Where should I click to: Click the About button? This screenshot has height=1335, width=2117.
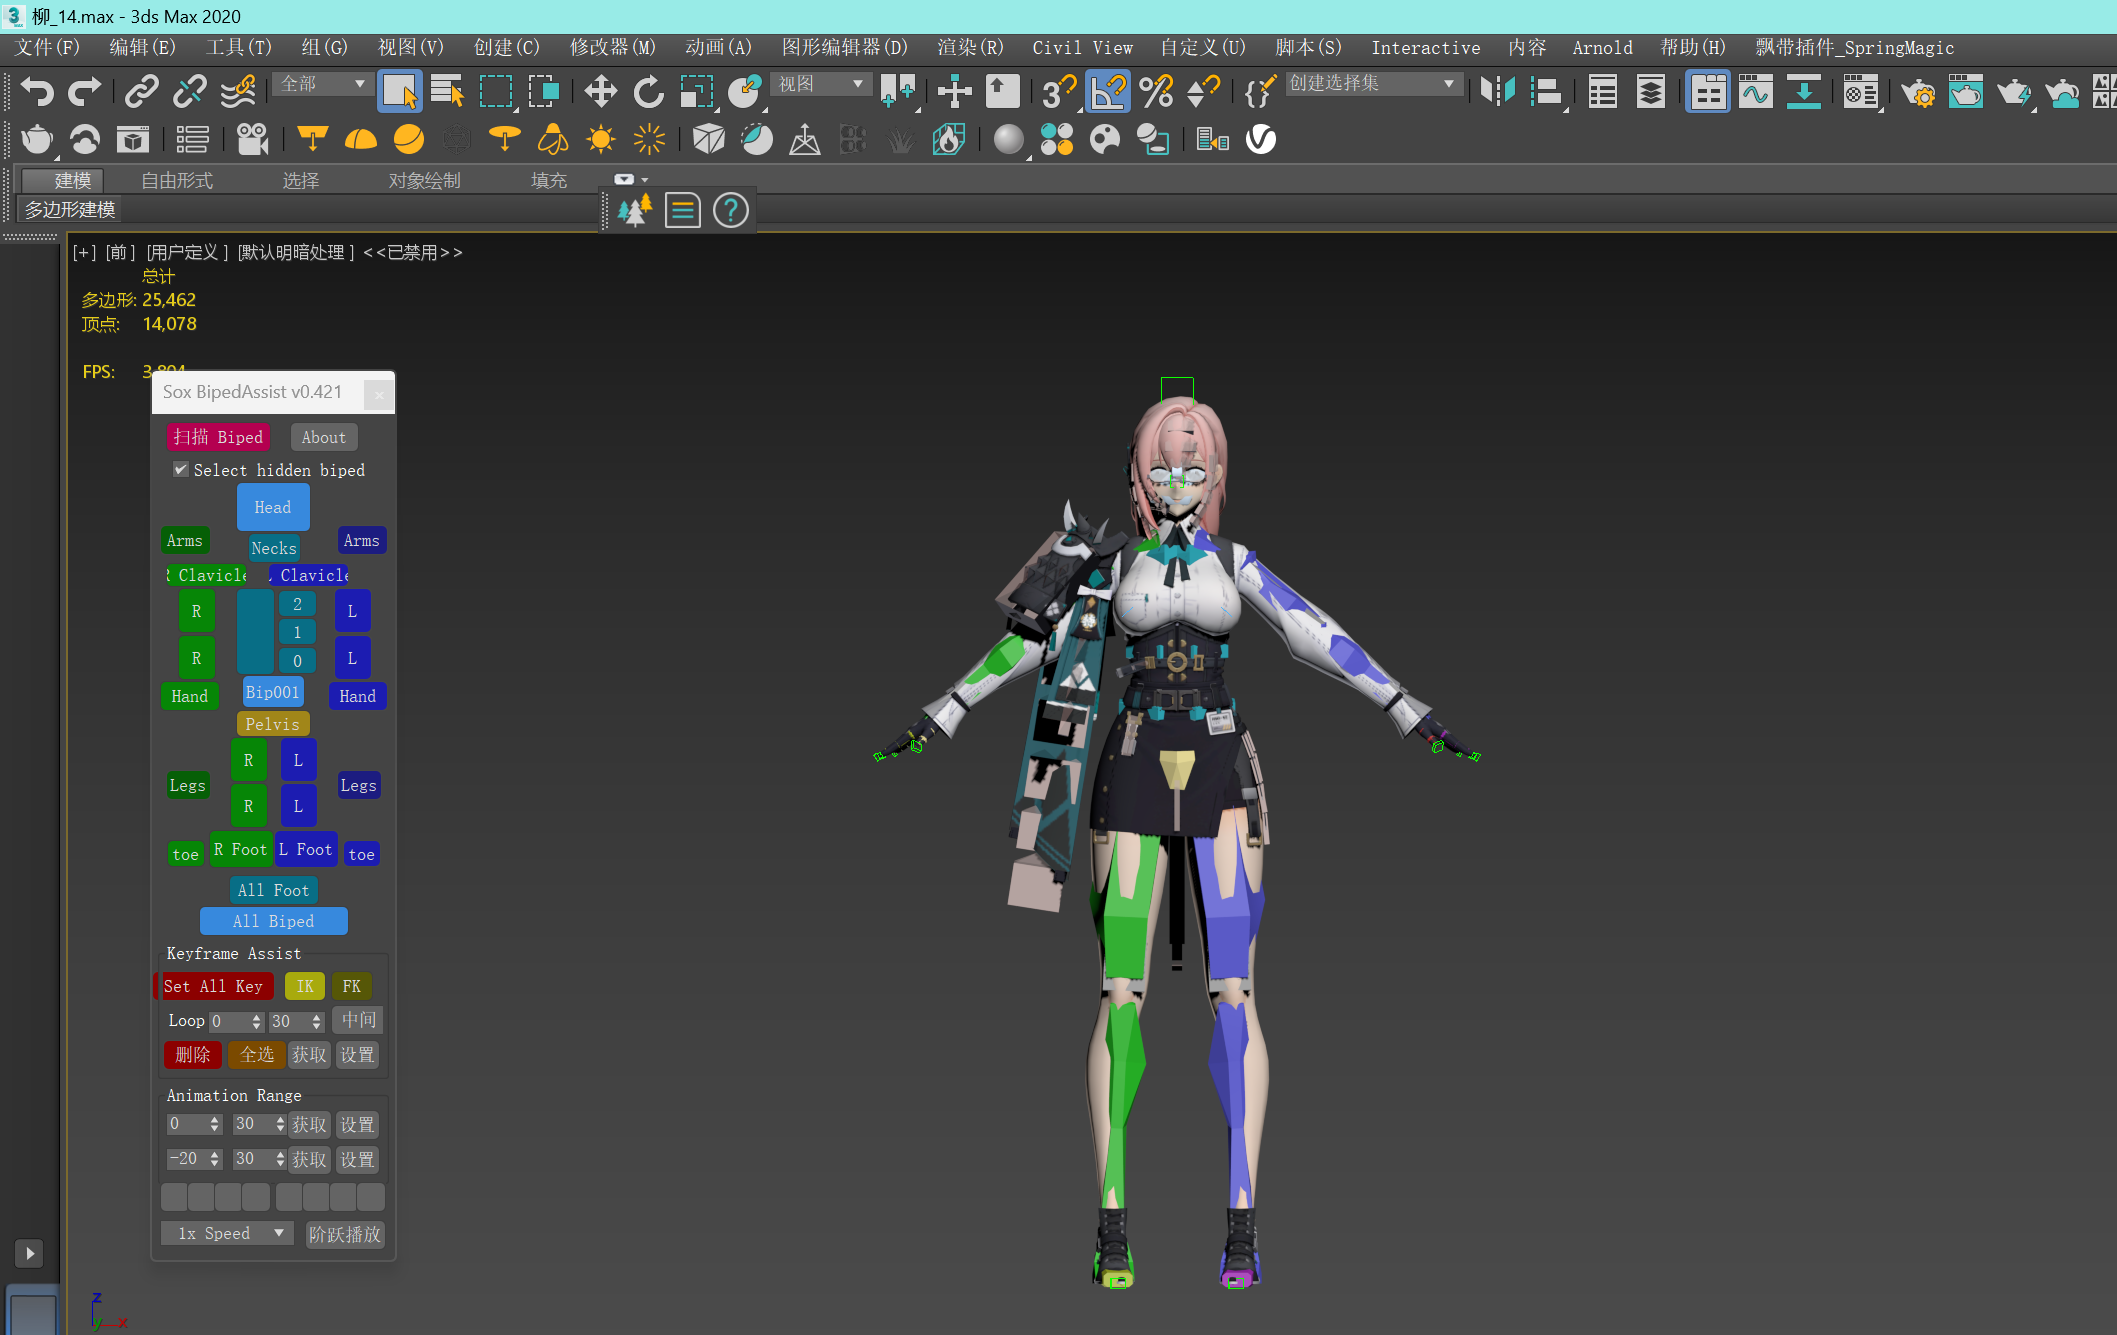tap(324, 437)
